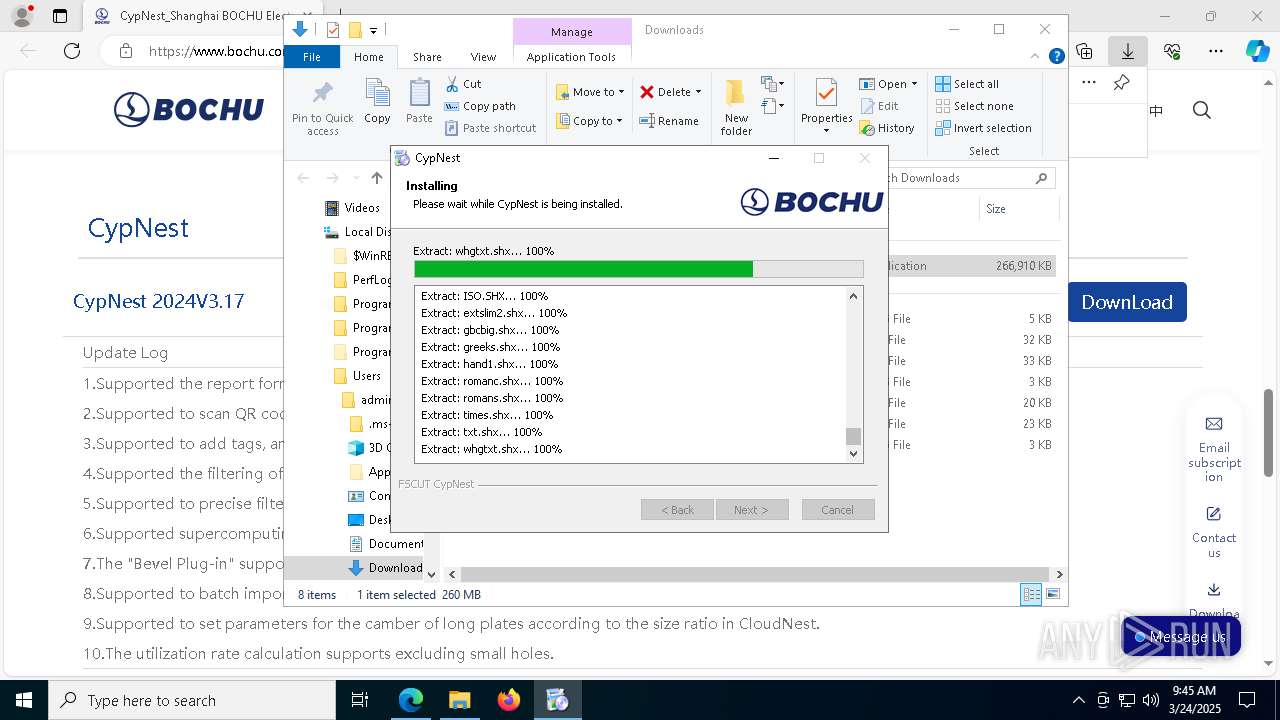Collapse the Explorer ribbon chevron
The height and width of the screenshot is (720, 1280).
pos(1037,57)
